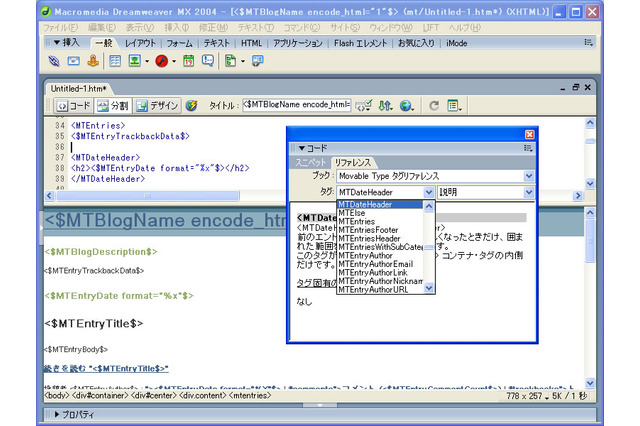Image resolution: width=640 pixels, height=426 pixels.
Task: Open the 表示(V) menu
Action: click(140, 28)
